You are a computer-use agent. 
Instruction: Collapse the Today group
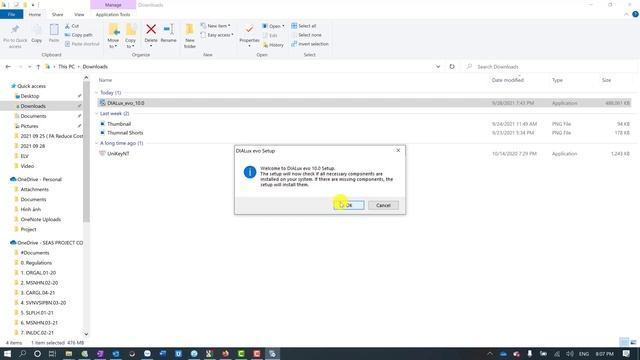97,93
